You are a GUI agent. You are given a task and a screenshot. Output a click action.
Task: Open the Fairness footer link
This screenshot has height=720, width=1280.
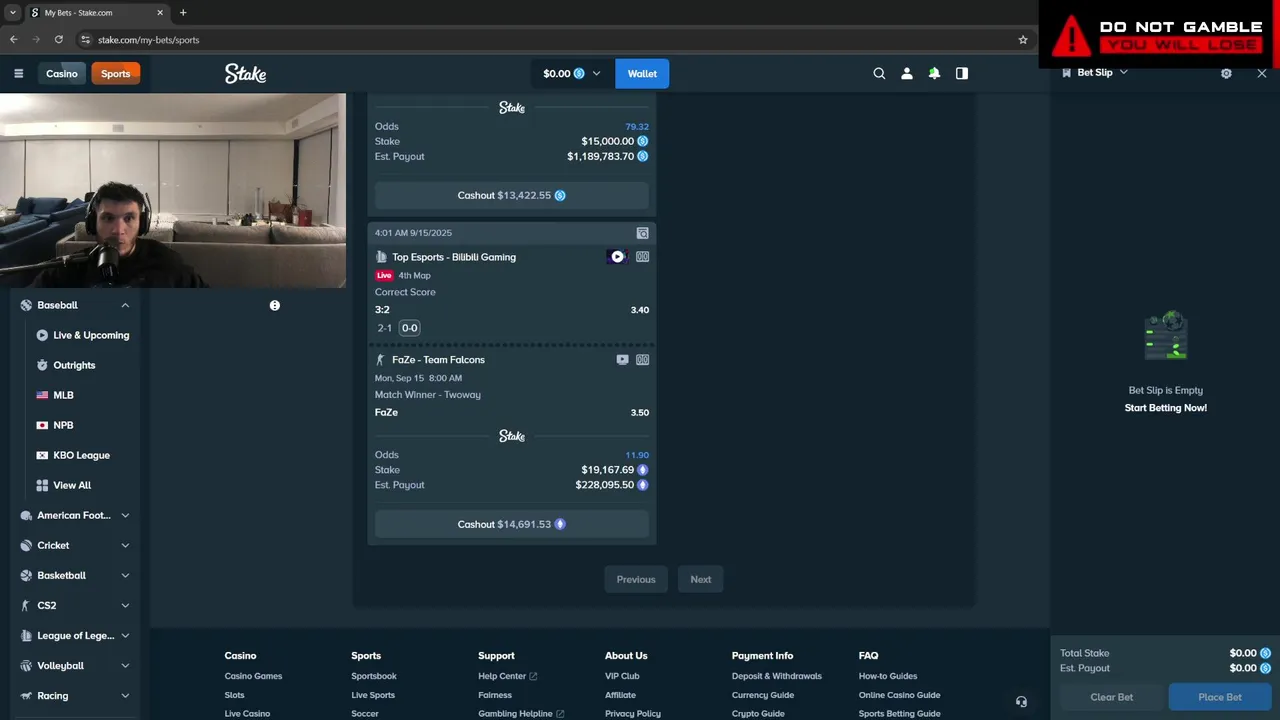pyautogui.click(x=495, y=695)
